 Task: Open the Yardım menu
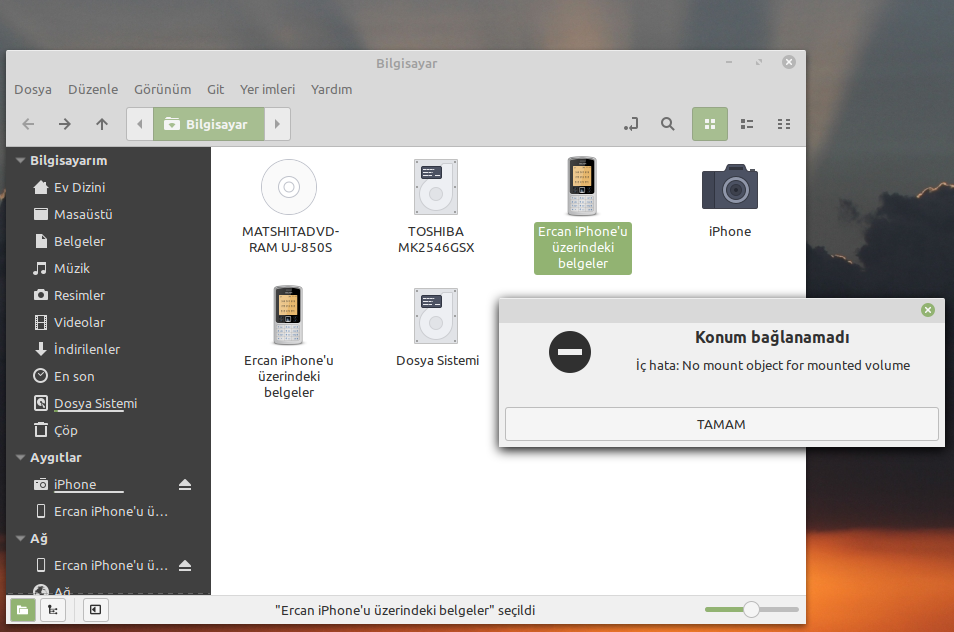click(332, 89)
